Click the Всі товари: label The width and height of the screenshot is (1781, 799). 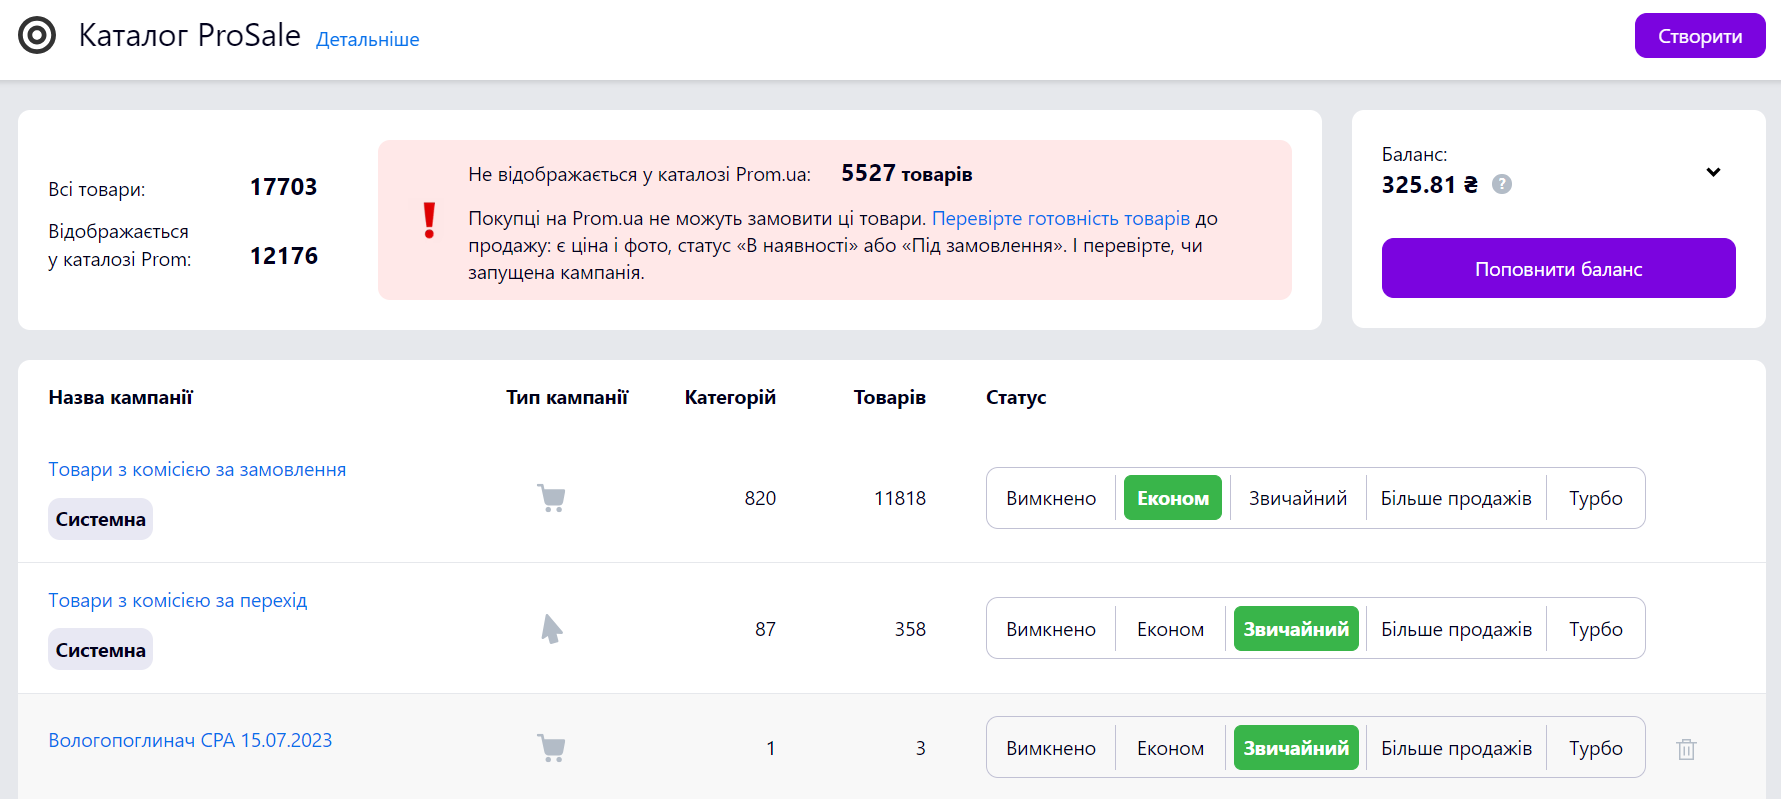96,189
